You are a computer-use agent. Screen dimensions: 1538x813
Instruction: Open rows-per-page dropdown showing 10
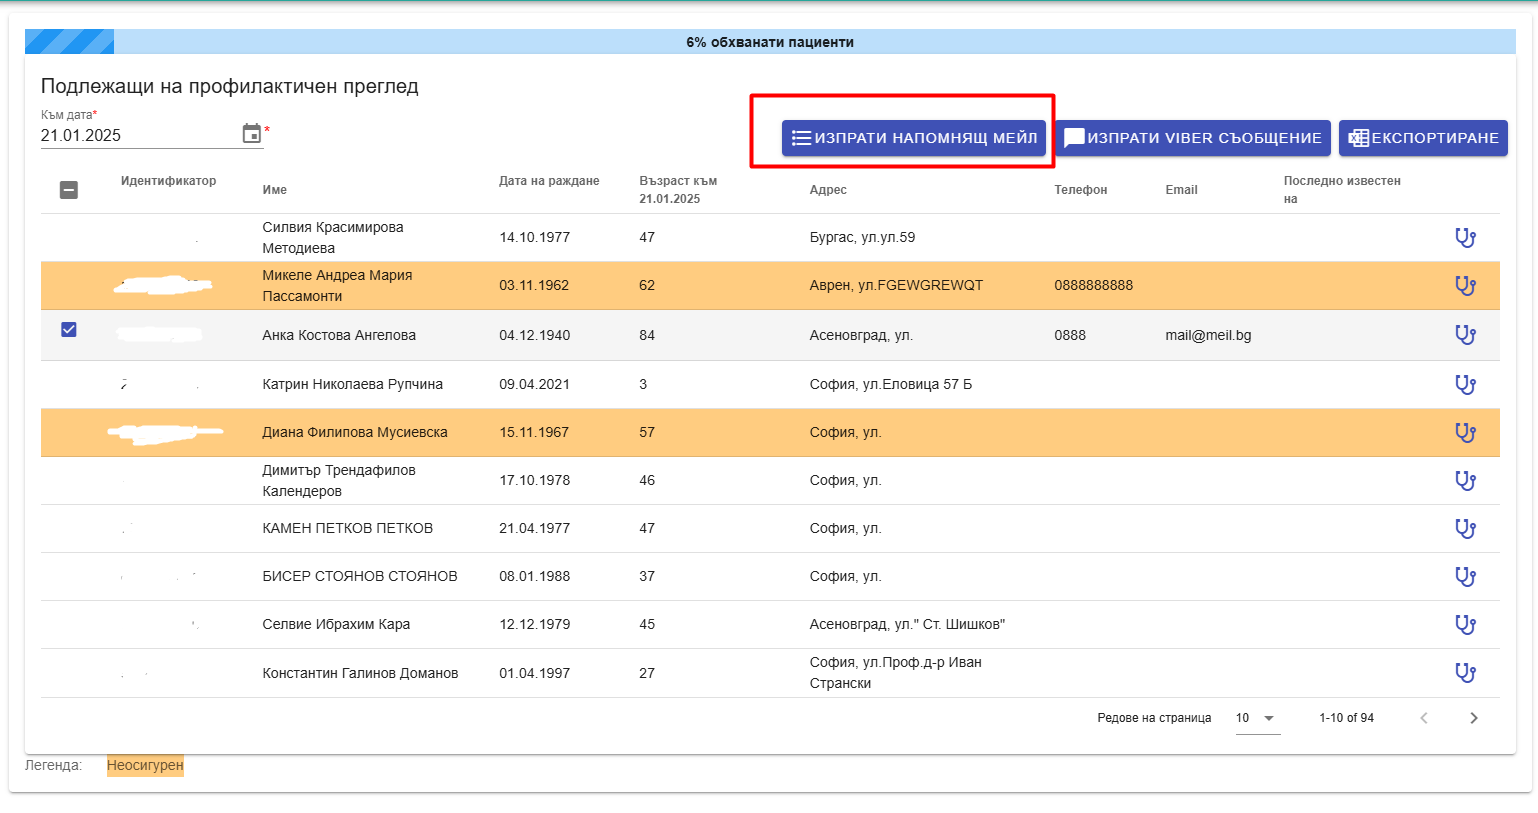1257,718
